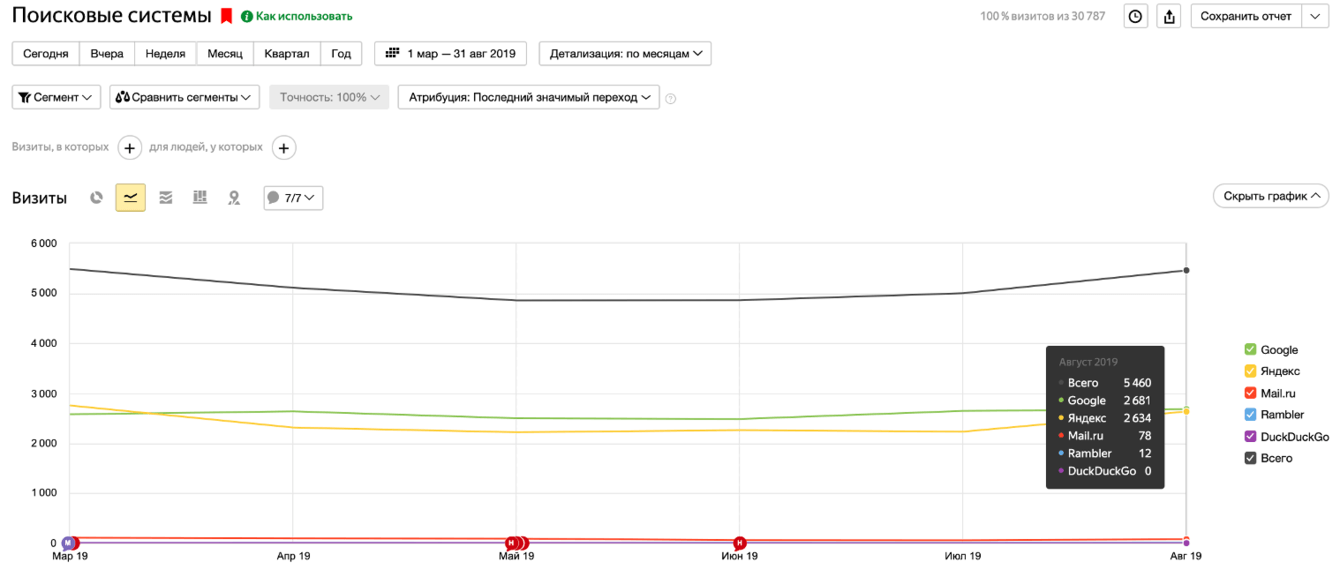Select the line chart view icon

(x=131, y=198)
